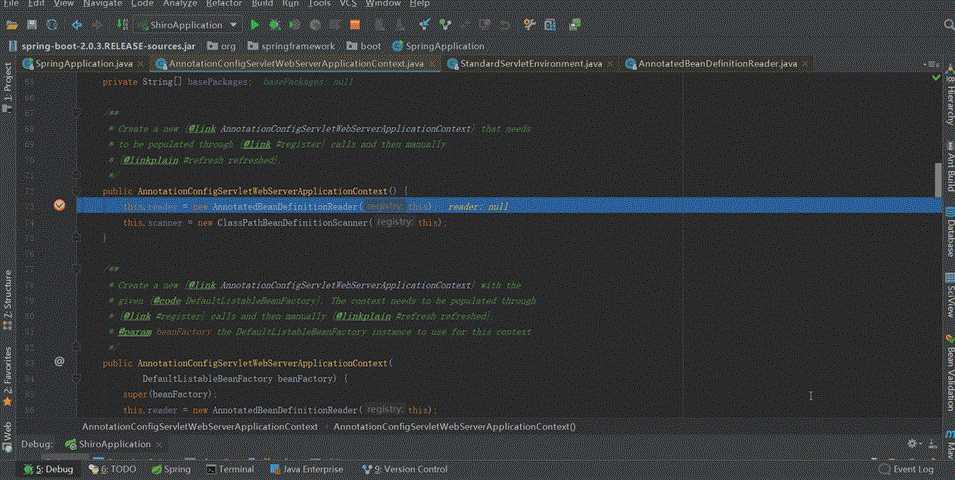Click the AnnotationConfigServletWebServerApplicationContext() method breadcrumb
955x480 pixels.
click(x=454, y=426)
